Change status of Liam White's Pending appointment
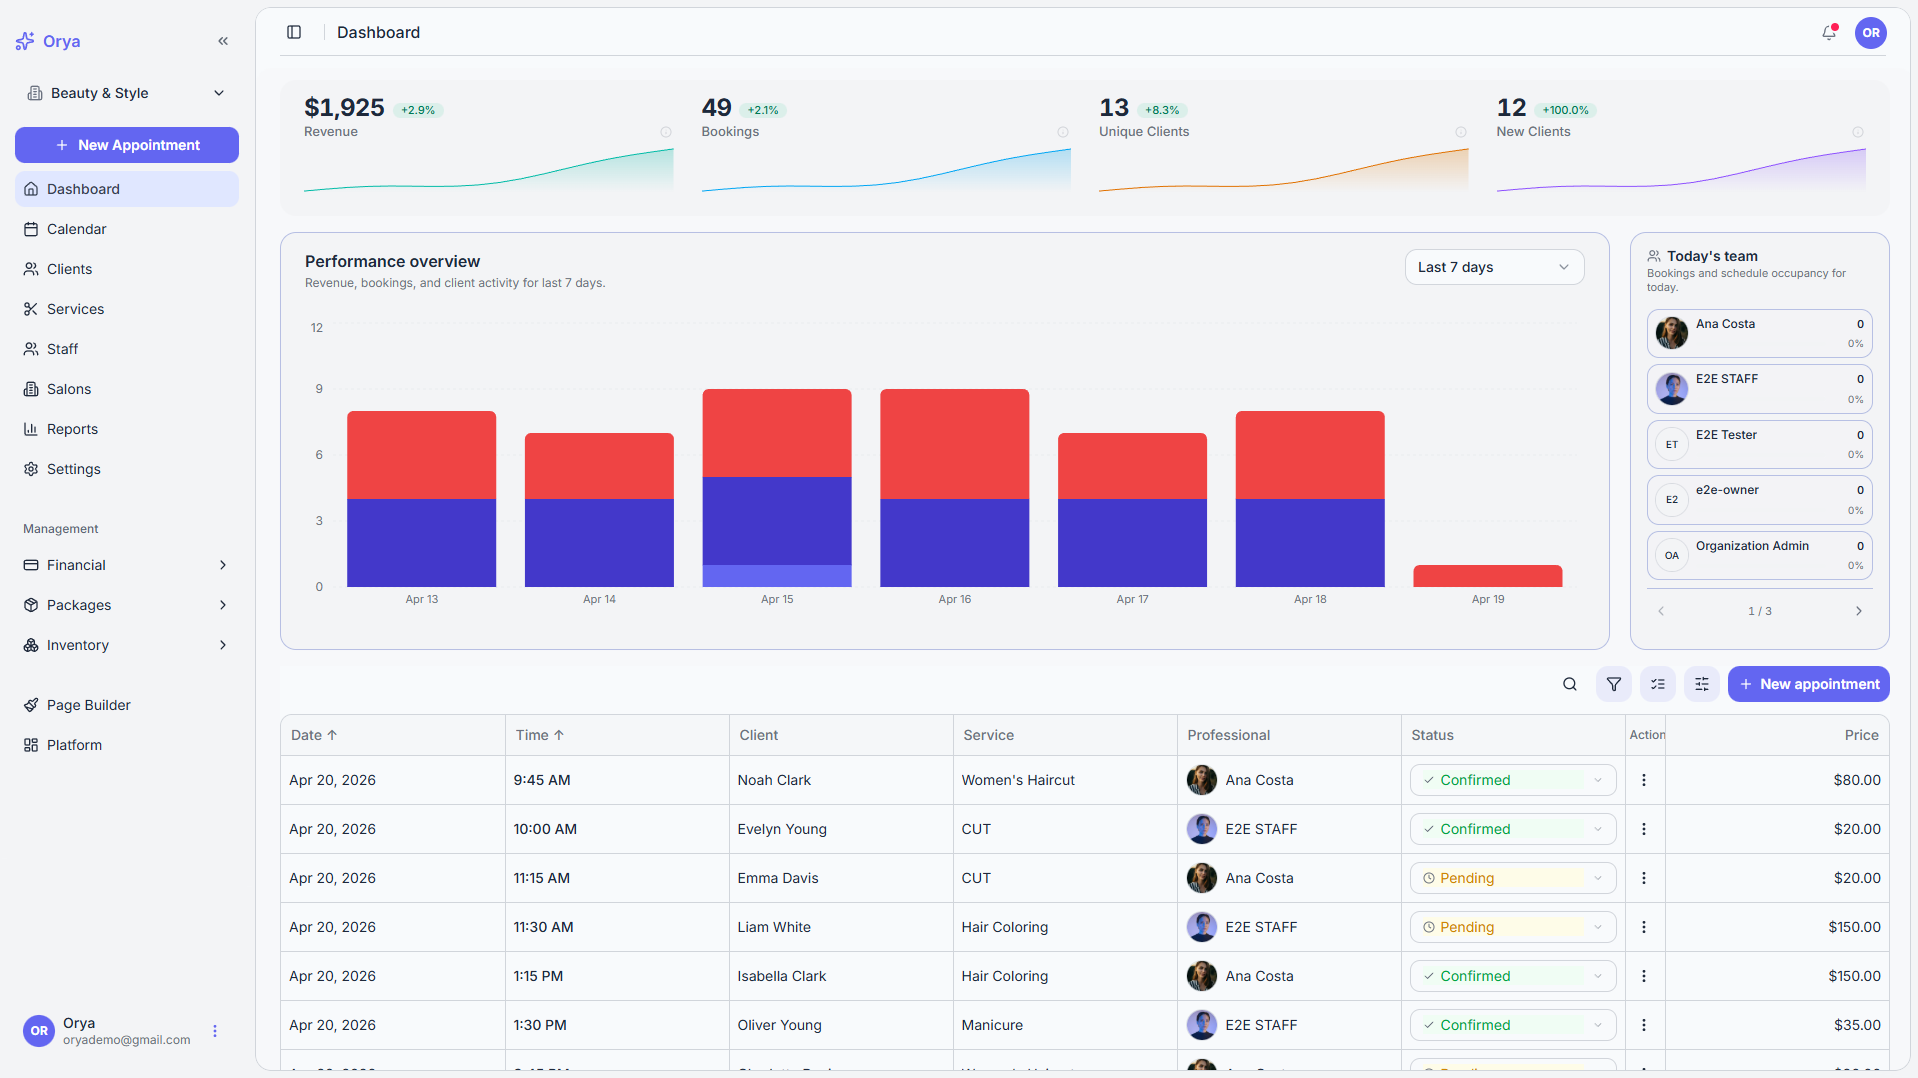The height and width of the screenshot is (1078, 1918). click(1513, 927)
